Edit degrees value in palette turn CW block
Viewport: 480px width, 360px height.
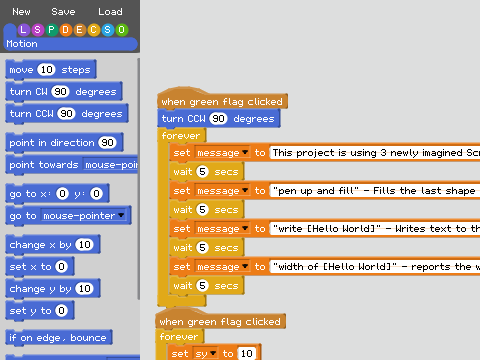point(60,92)
